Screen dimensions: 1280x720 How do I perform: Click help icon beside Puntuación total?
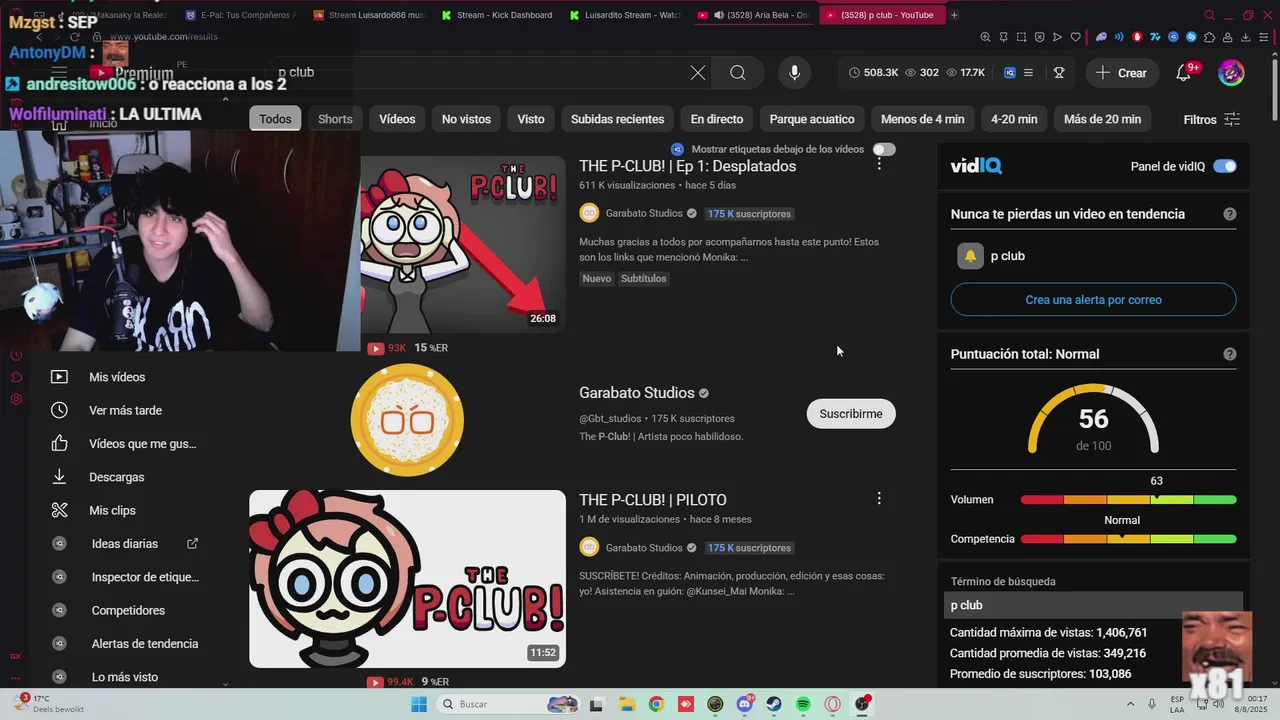1230,354
